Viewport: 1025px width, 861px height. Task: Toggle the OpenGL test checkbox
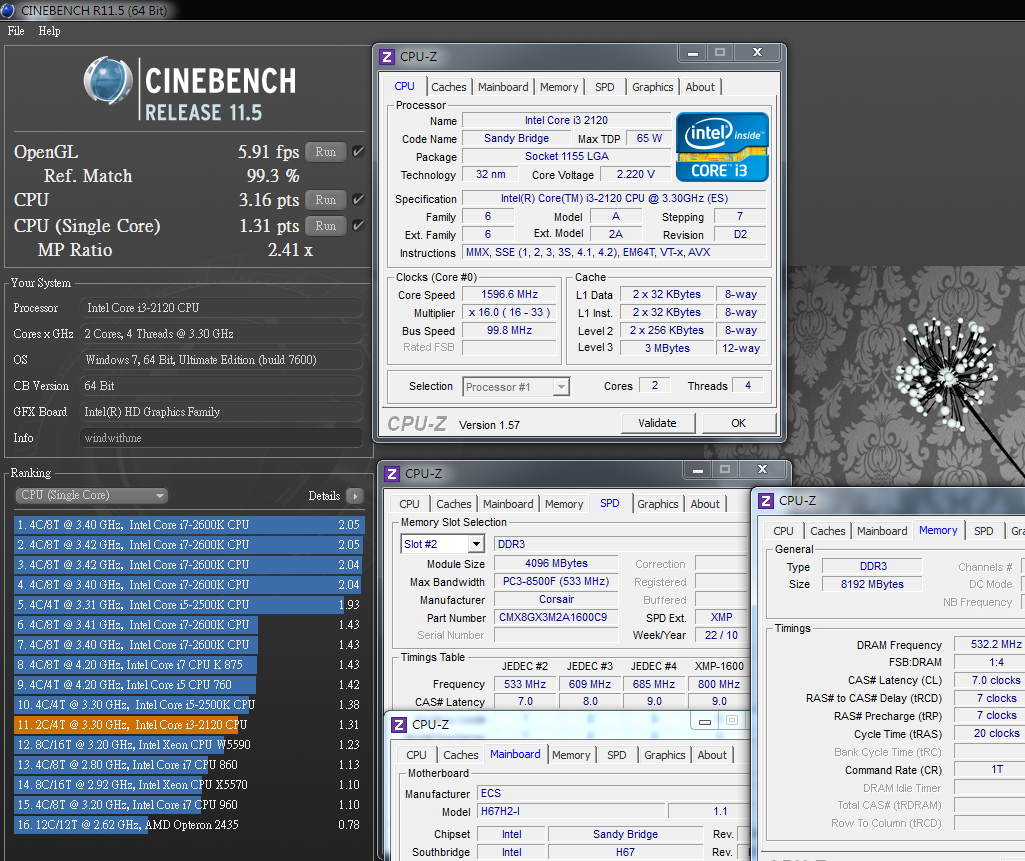coord(358,152)
